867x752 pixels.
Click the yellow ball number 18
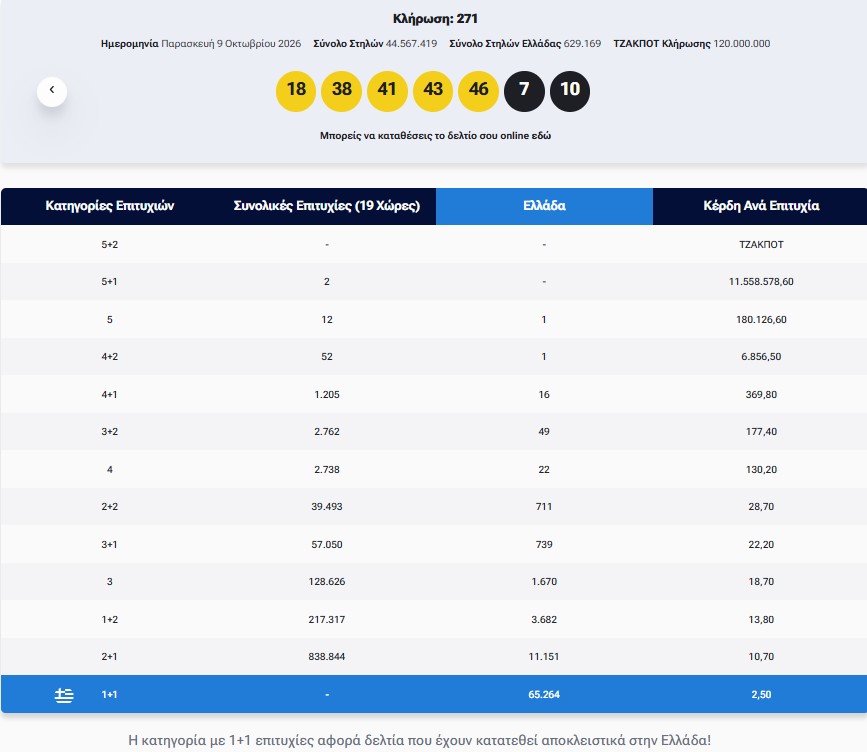point(296,91)
